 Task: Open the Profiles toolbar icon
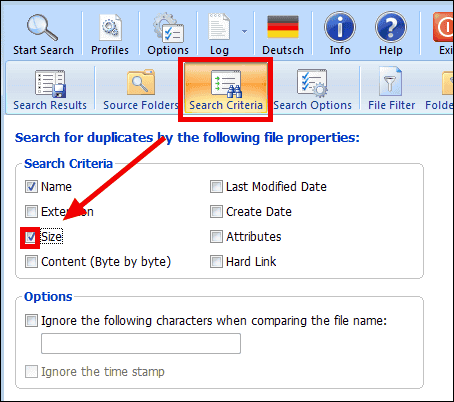(110, 28)
